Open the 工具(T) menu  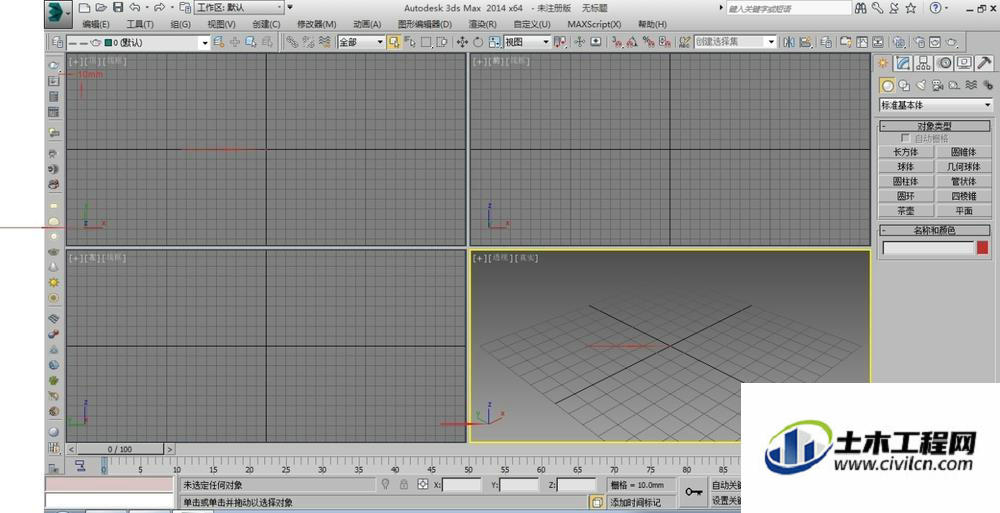pyautogui.click(x=140, y=24)
